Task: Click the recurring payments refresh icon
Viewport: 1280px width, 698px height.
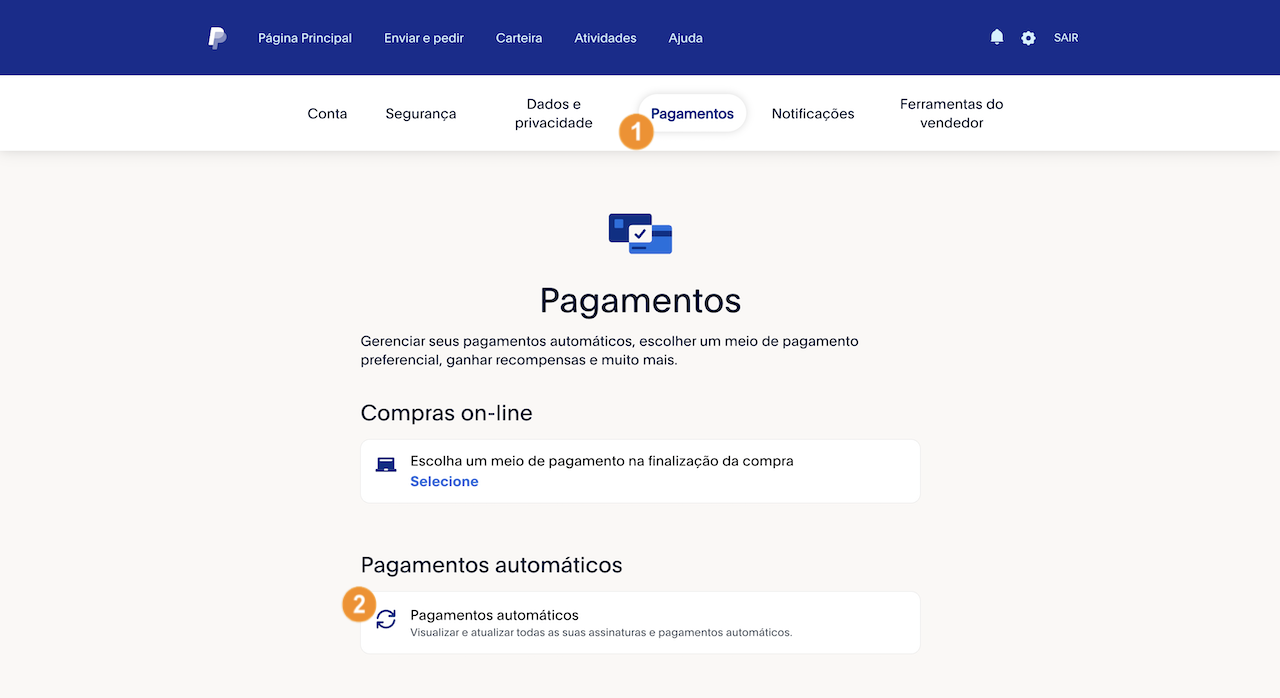Action: click(386, 620)
